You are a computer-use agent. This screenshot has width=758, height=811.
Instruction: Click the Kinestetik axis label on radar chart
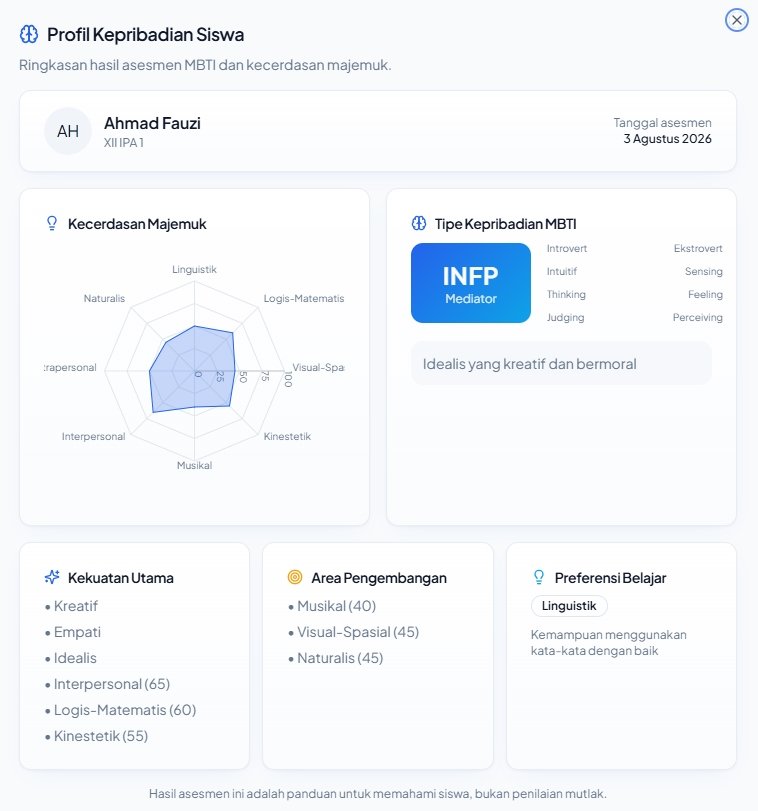pyautogui.click(x=287, y=437)
